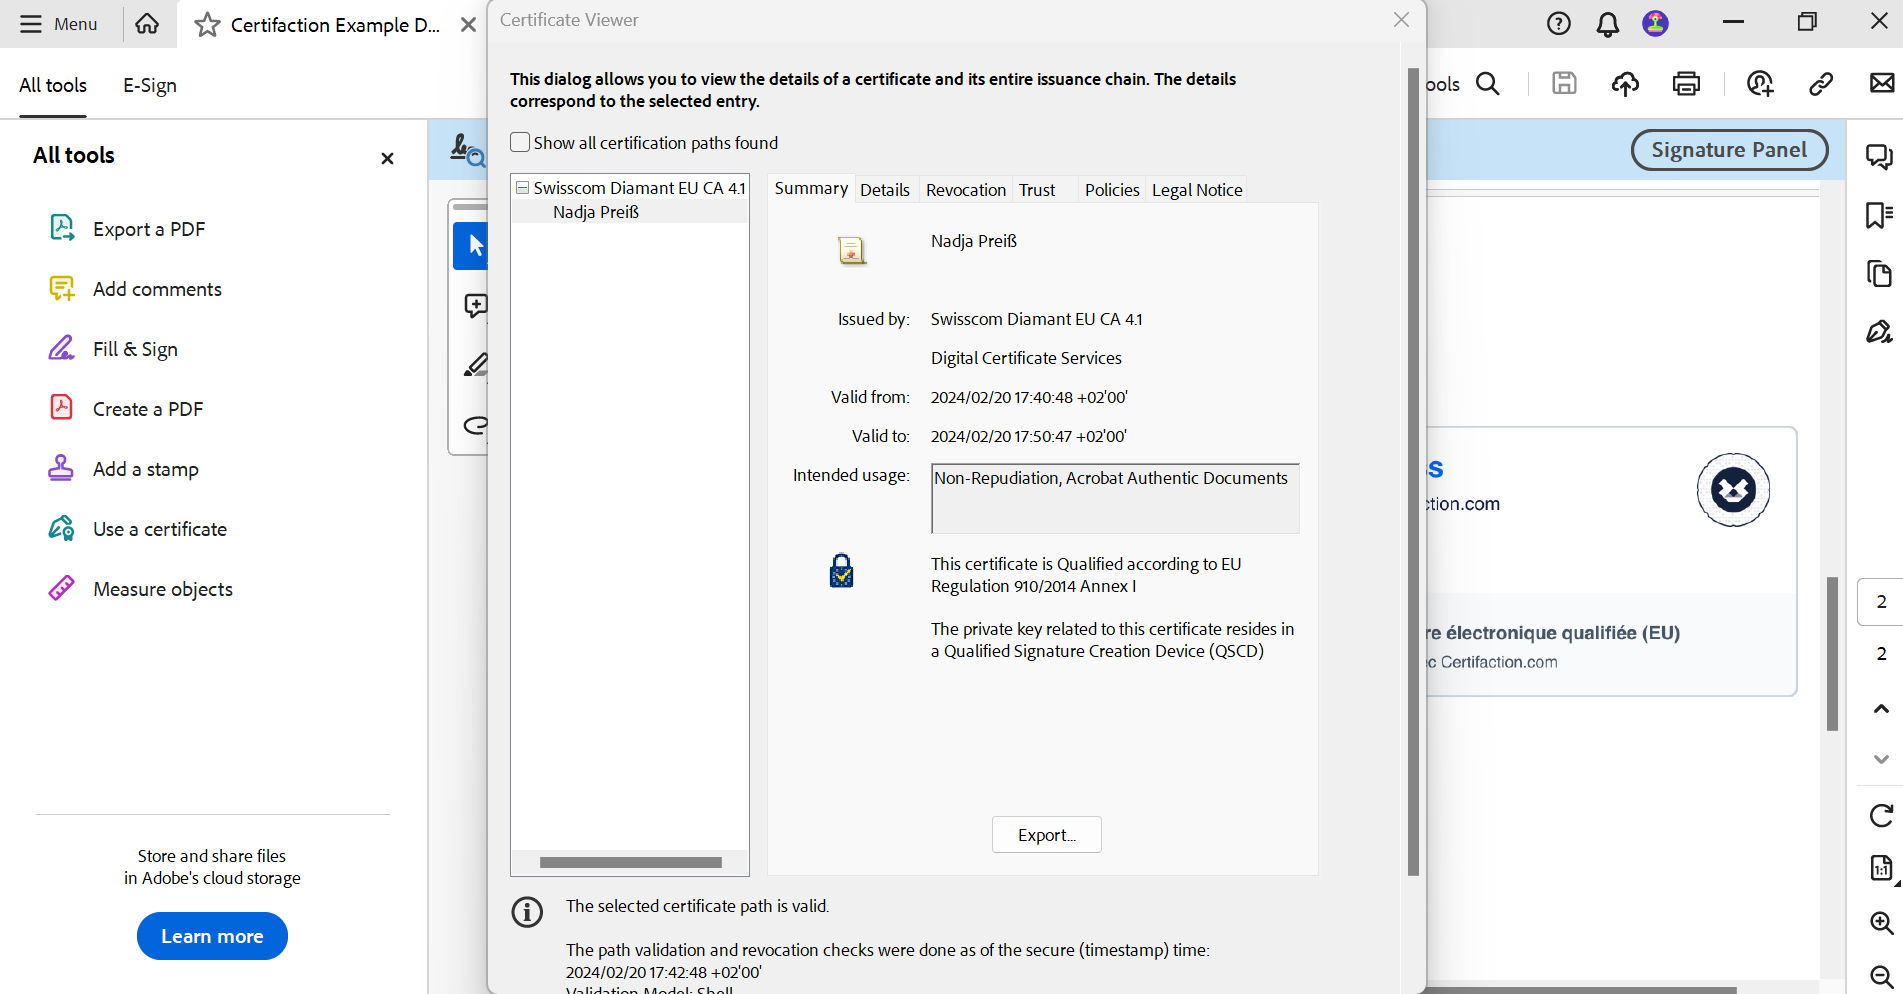Open the page thumbnails copy icon
Image resolution: width=1903 pixels, height=994 pixels.
[1879, 273]
